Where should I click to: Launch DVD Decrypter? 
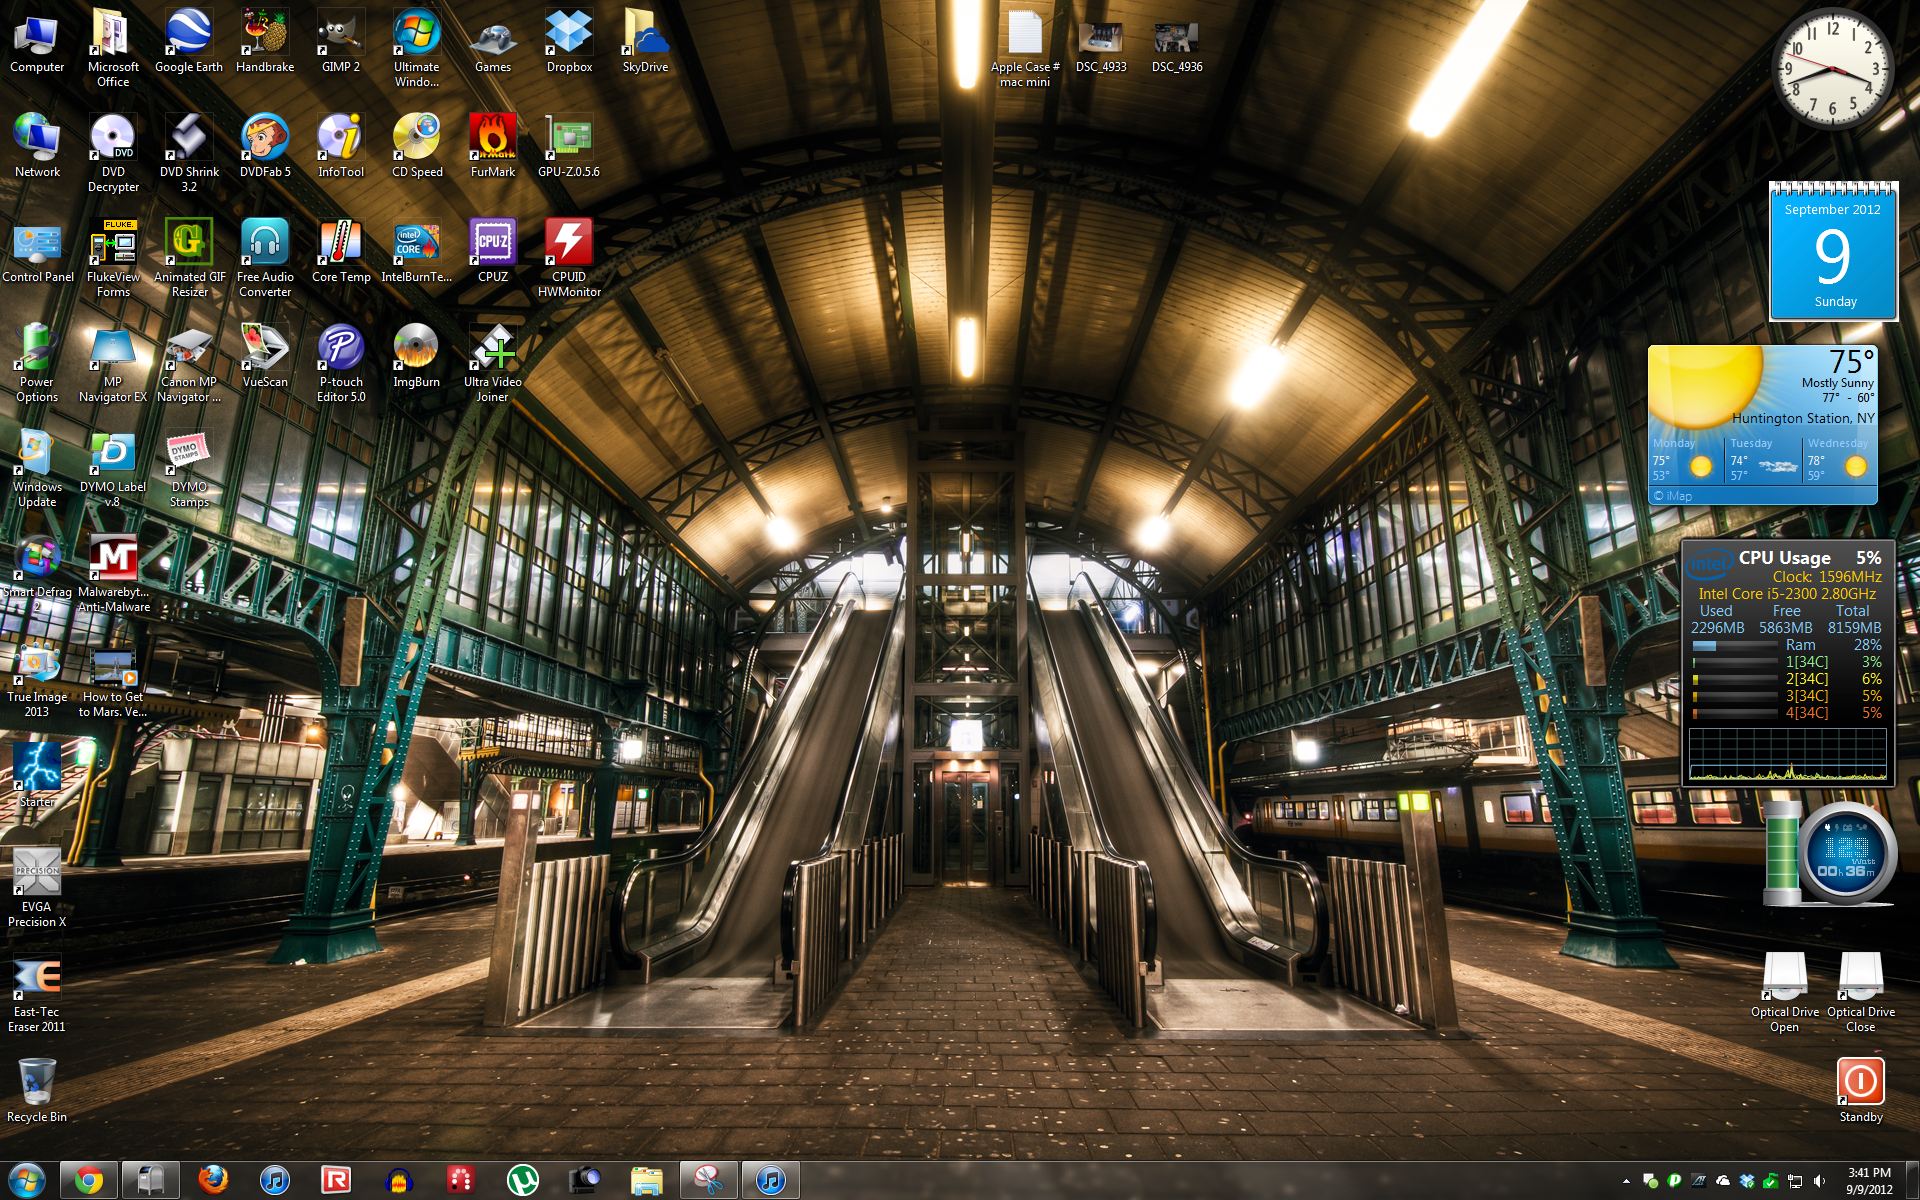113,153
